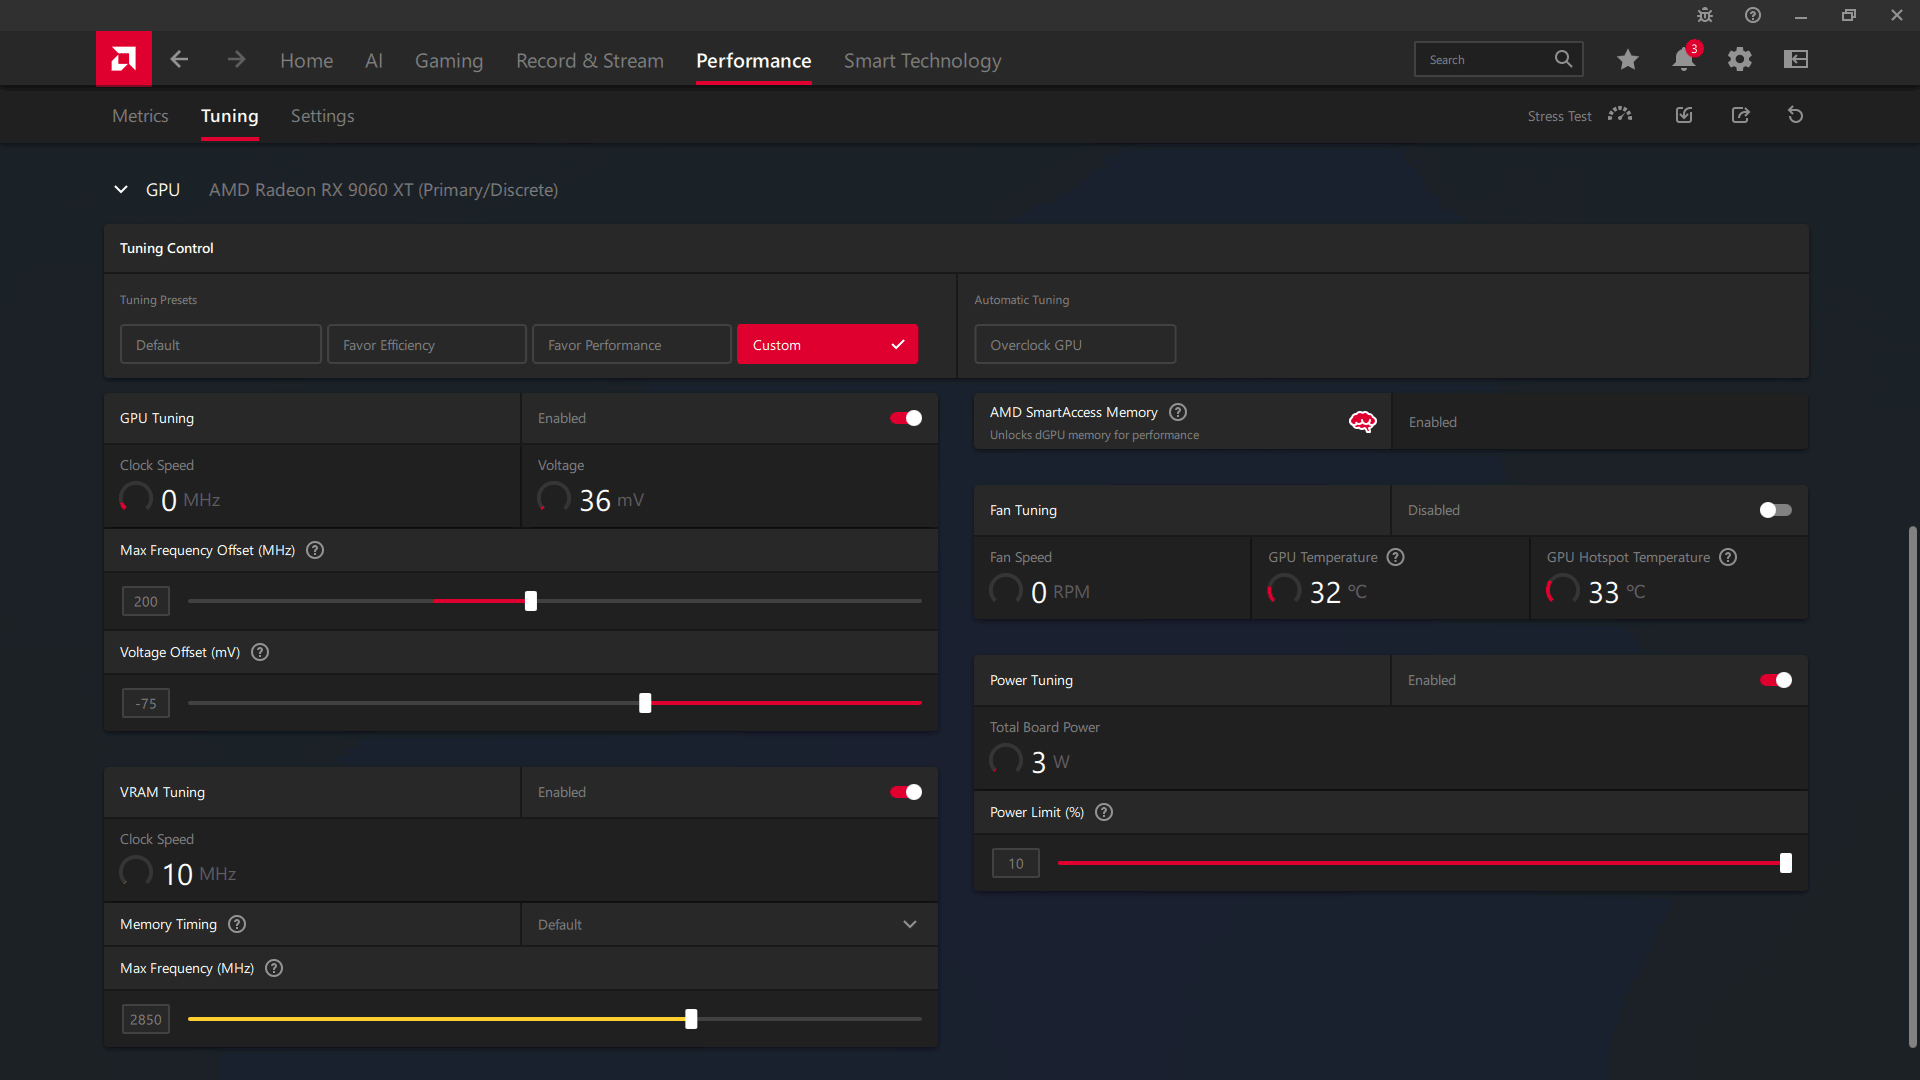Click the AMD logo home icon
This screenshot has height=1080, width=1920.
pos(124,59)
